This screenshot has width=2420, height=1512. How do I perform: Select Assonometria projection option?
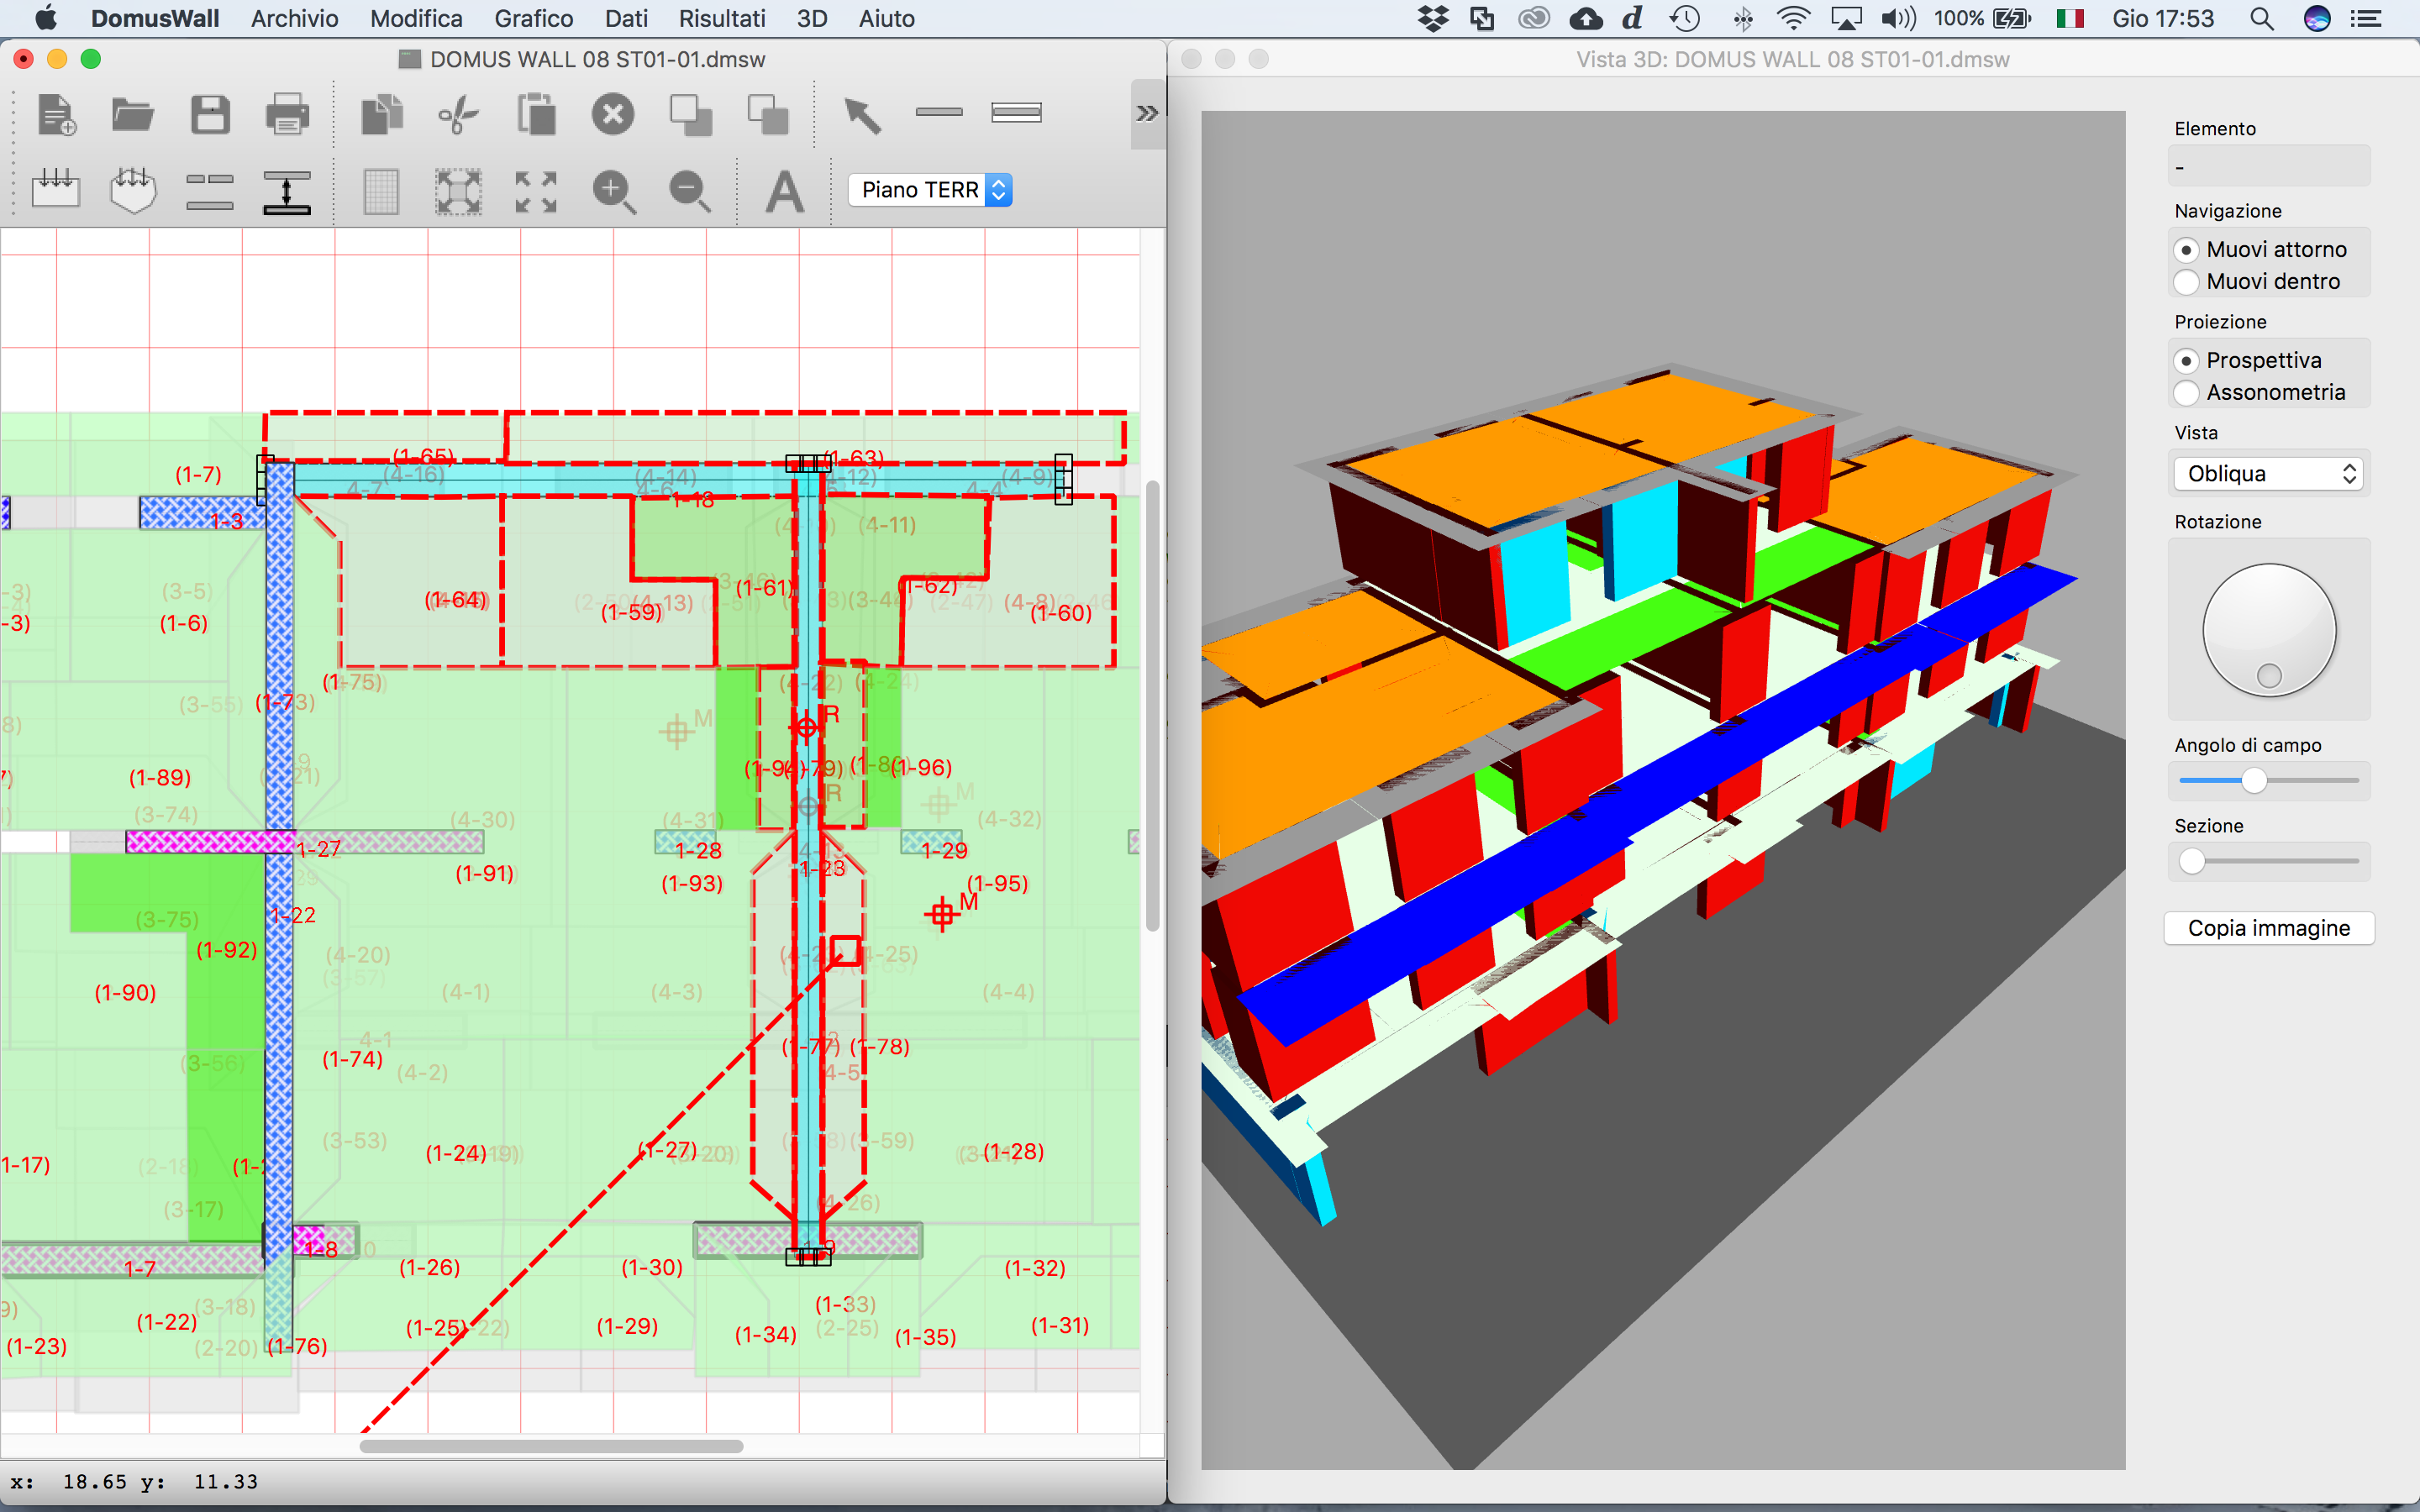2261,392
